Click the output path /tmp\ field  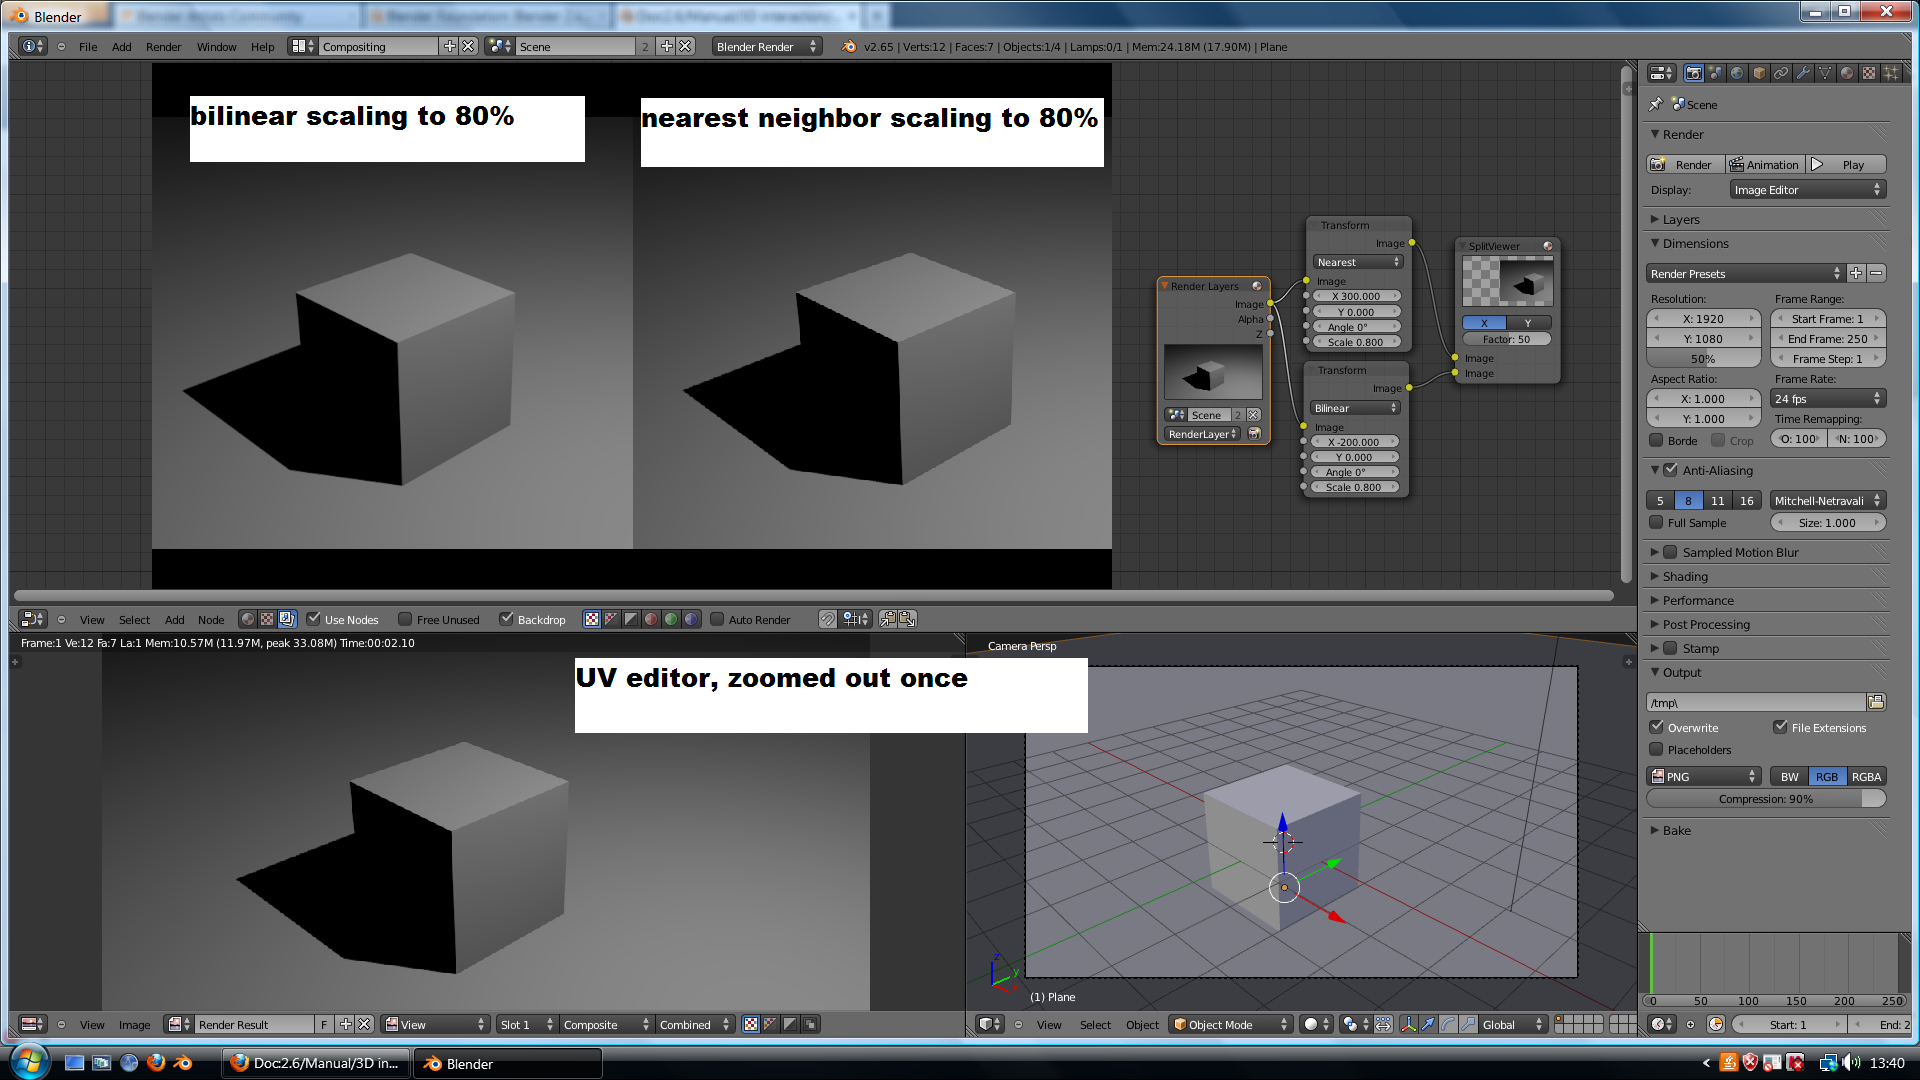1755,702
